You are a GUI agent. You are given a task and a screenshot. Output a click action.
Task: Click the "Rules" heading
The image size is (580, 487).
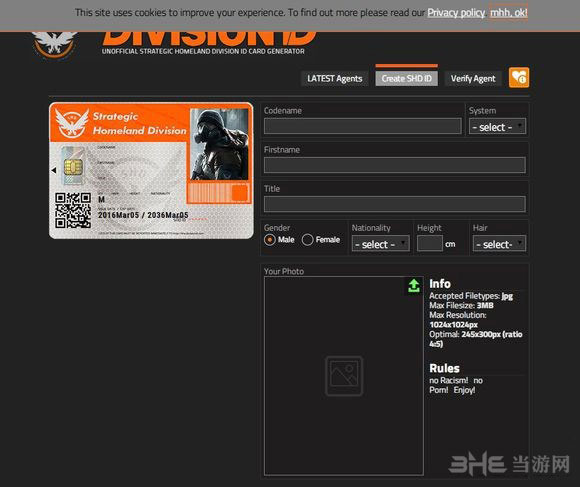444,368
